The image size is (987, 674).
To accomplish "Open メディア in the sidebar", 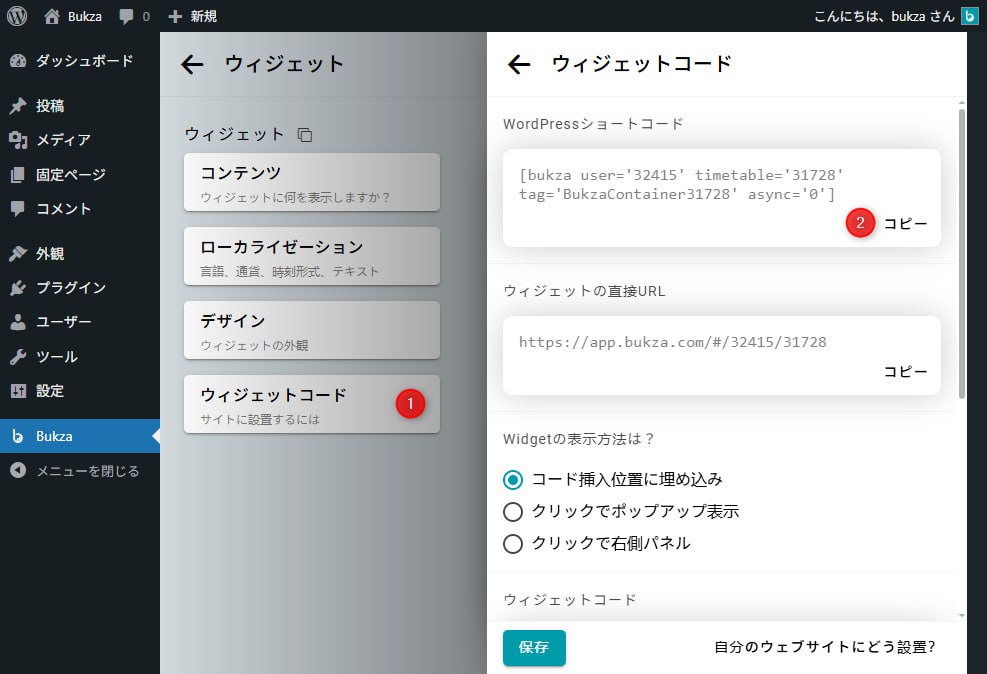I will [x=80, y=140].
